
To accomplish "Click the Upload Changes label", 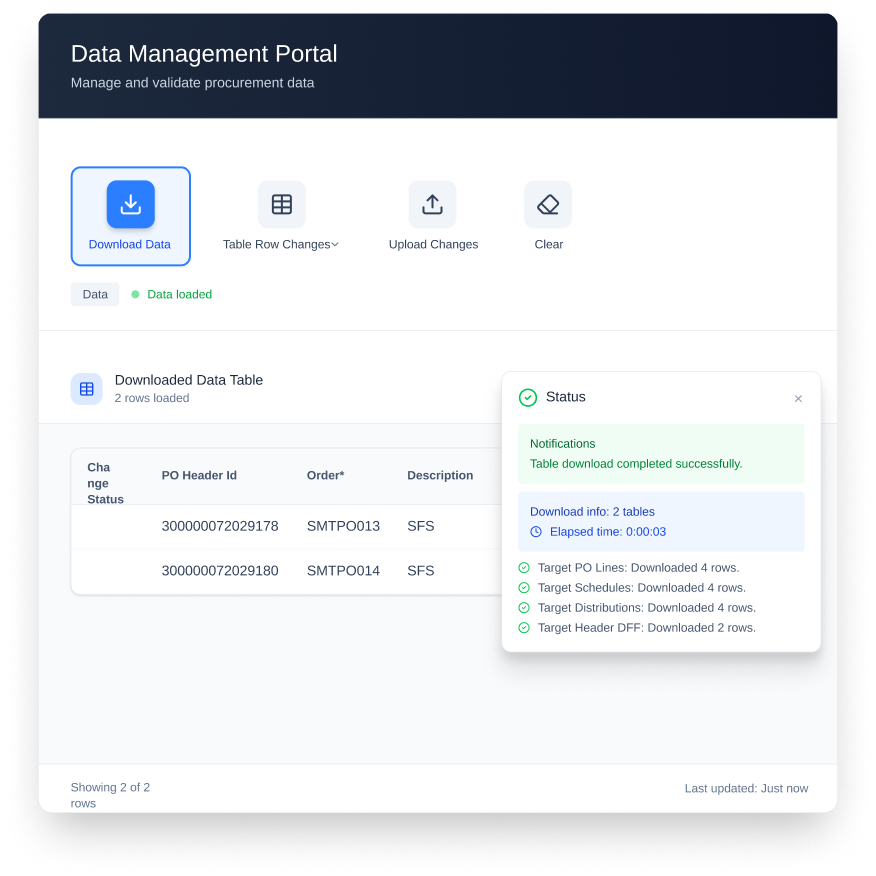I will (433, 245).
